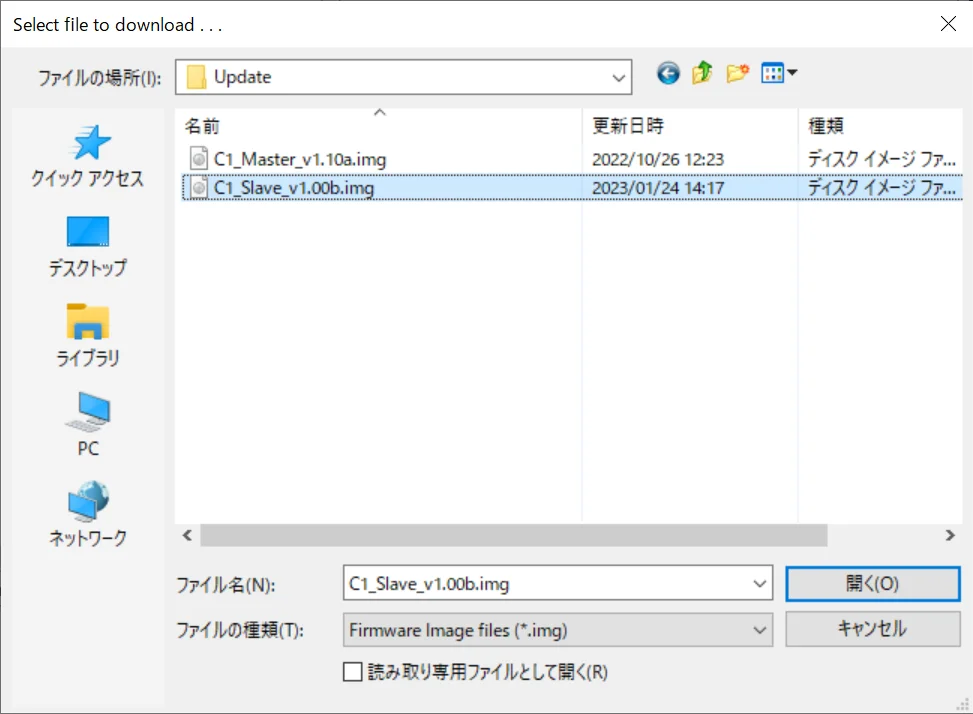This screenshot has height=714, width=973.
Task: Click the Open (開く) button
Action: click(872, 584)
